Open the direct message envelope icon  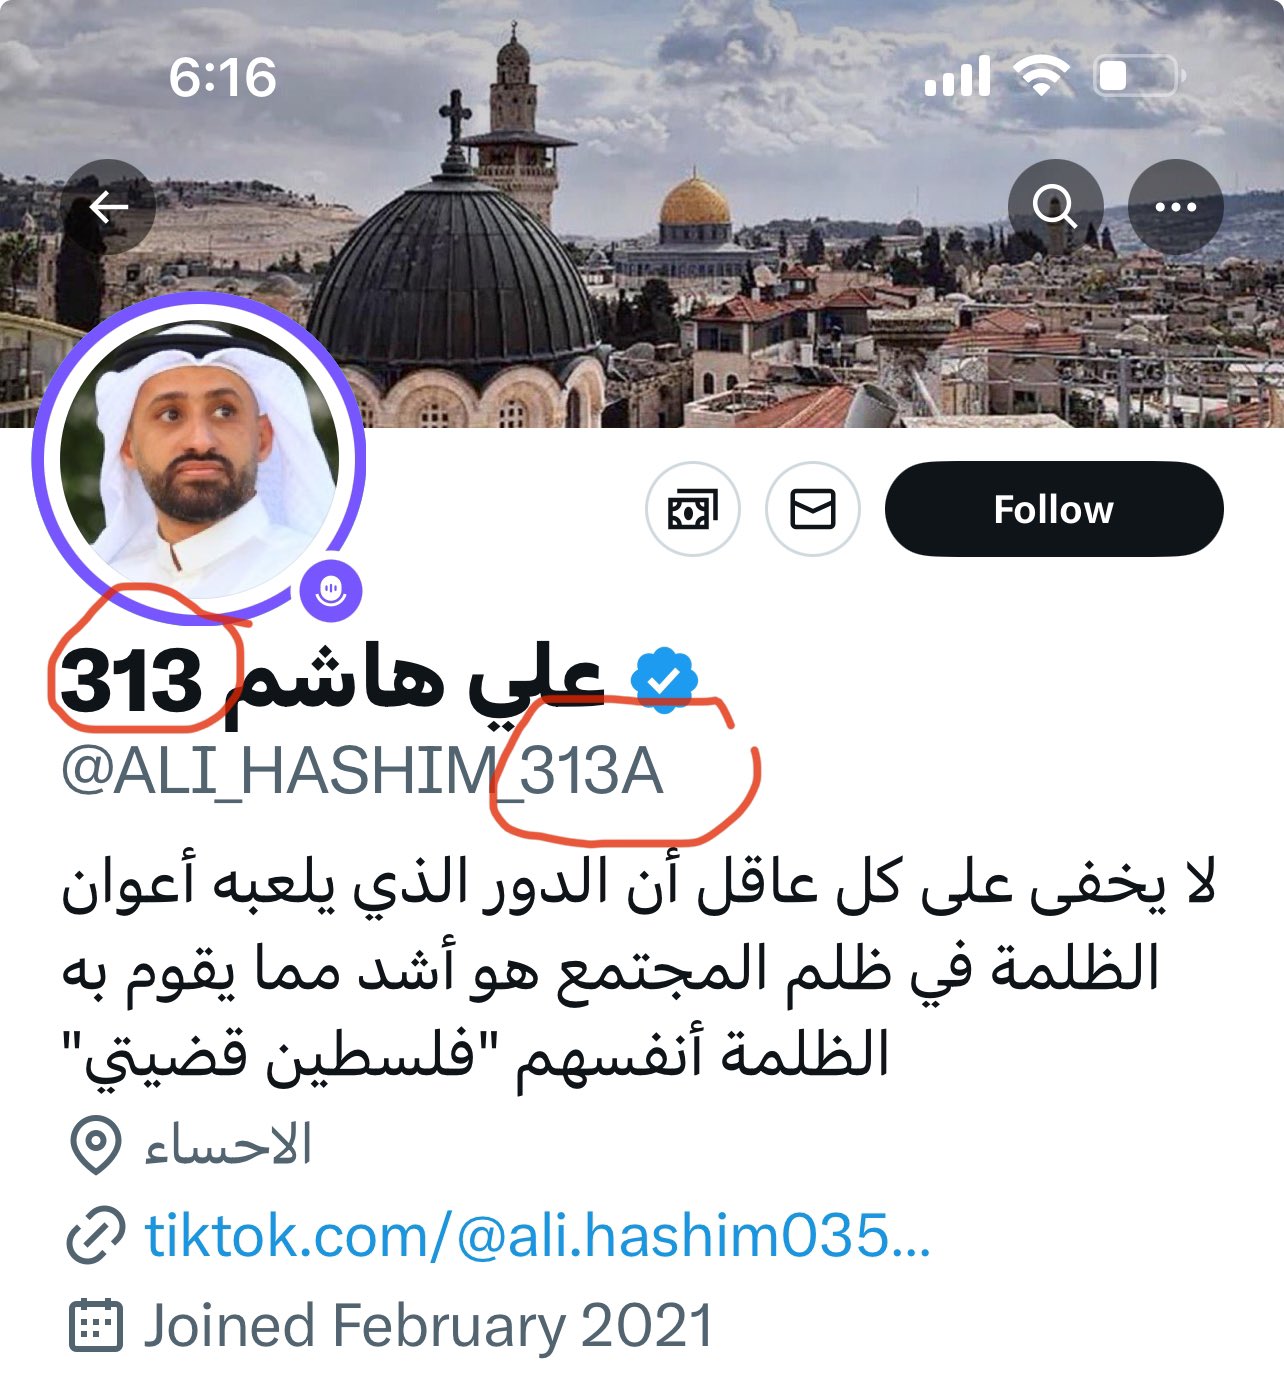[812, 509]
